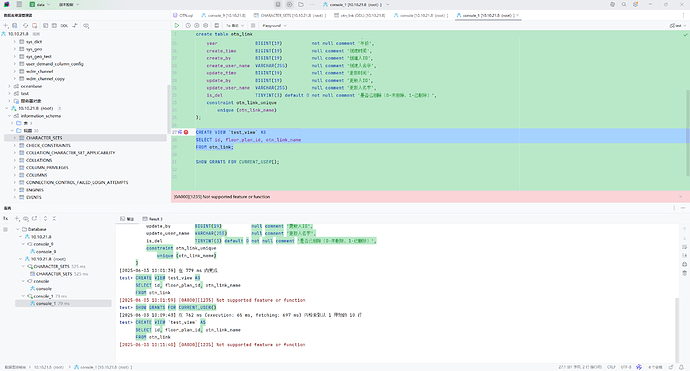This screenshot has height=371, width=690.
Task: Click the DDL button in explorer toolbar
Action: [x=64, y=26]
